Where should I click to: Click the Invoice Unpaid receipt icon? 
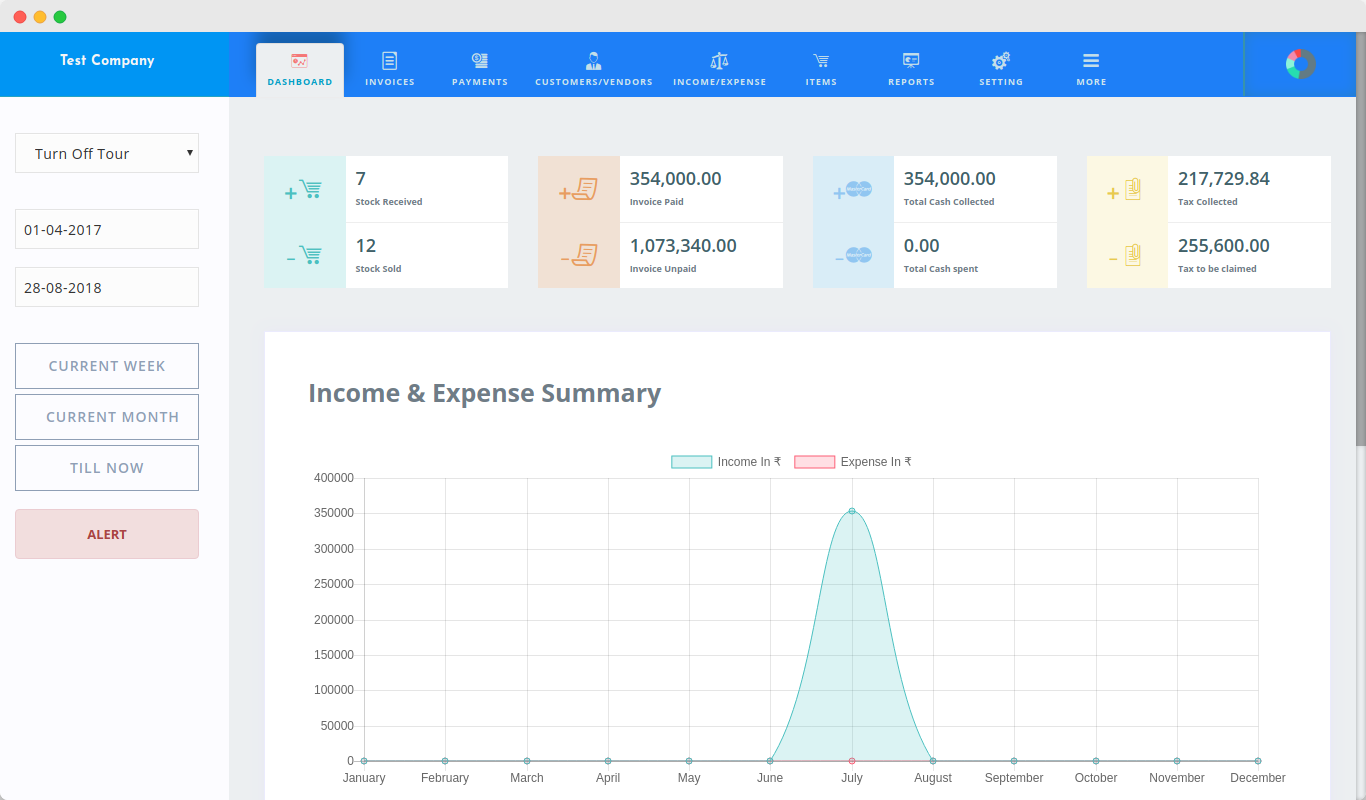[578, 256]
